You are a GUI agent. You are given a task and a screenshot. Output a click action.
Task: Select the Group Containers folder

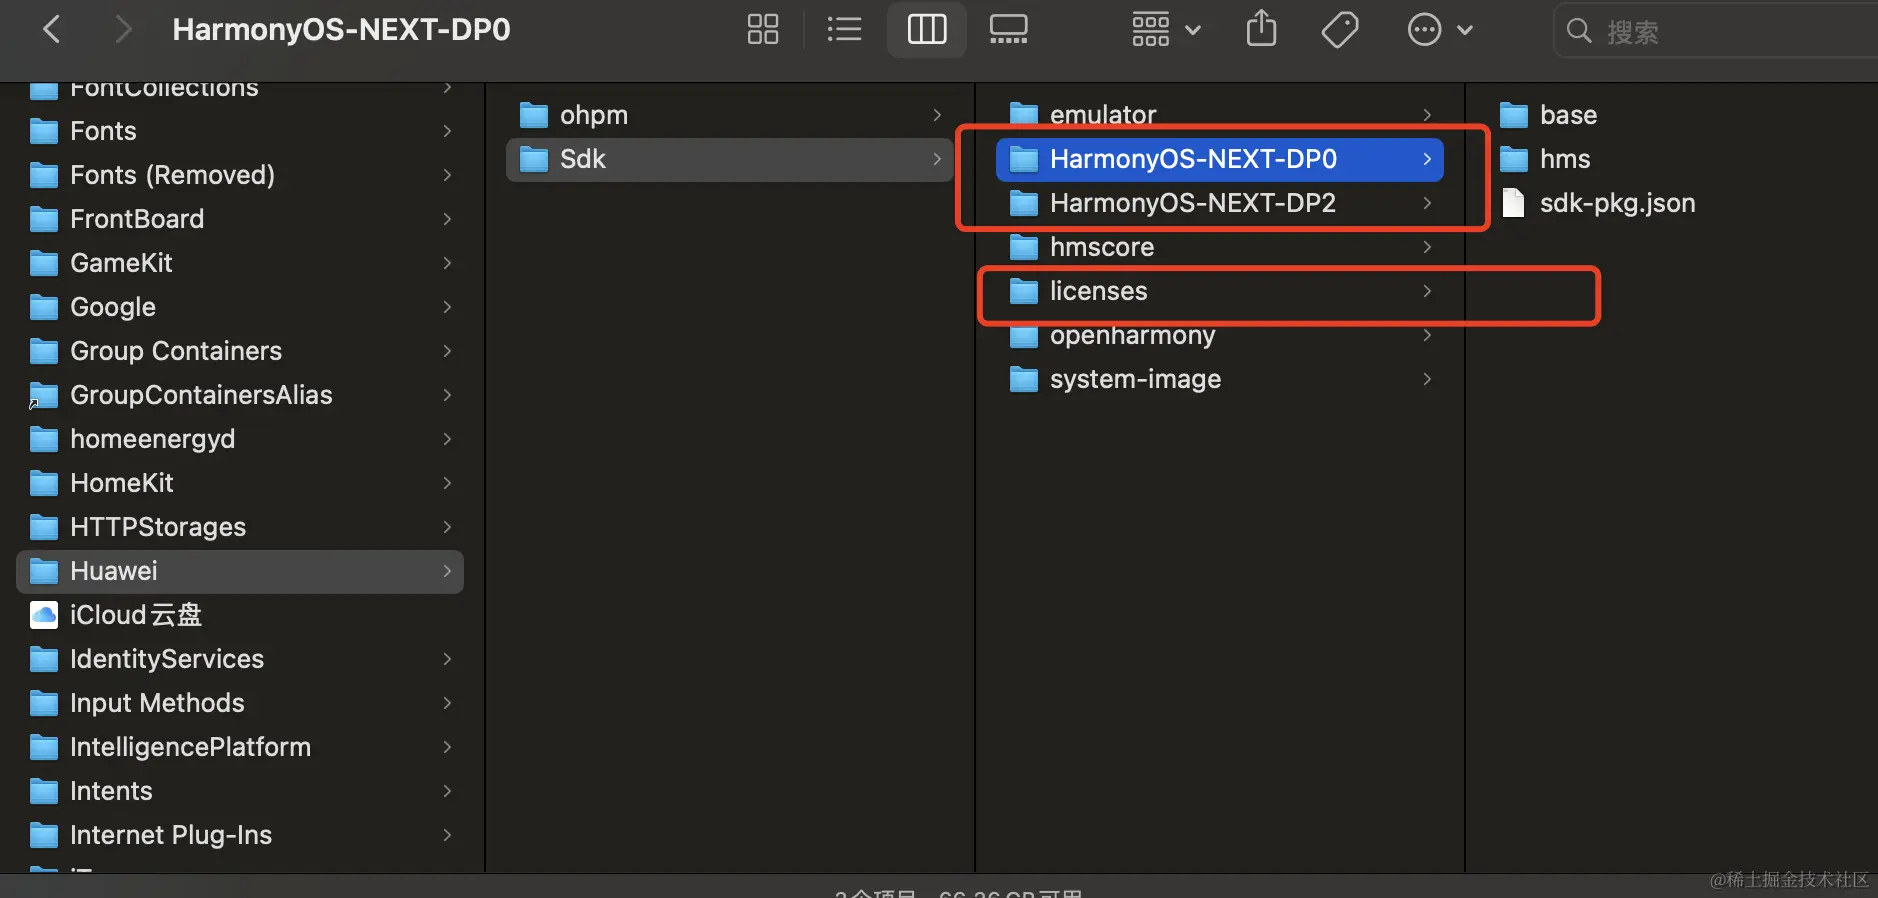pyautogui.click(x=175, y=351)
